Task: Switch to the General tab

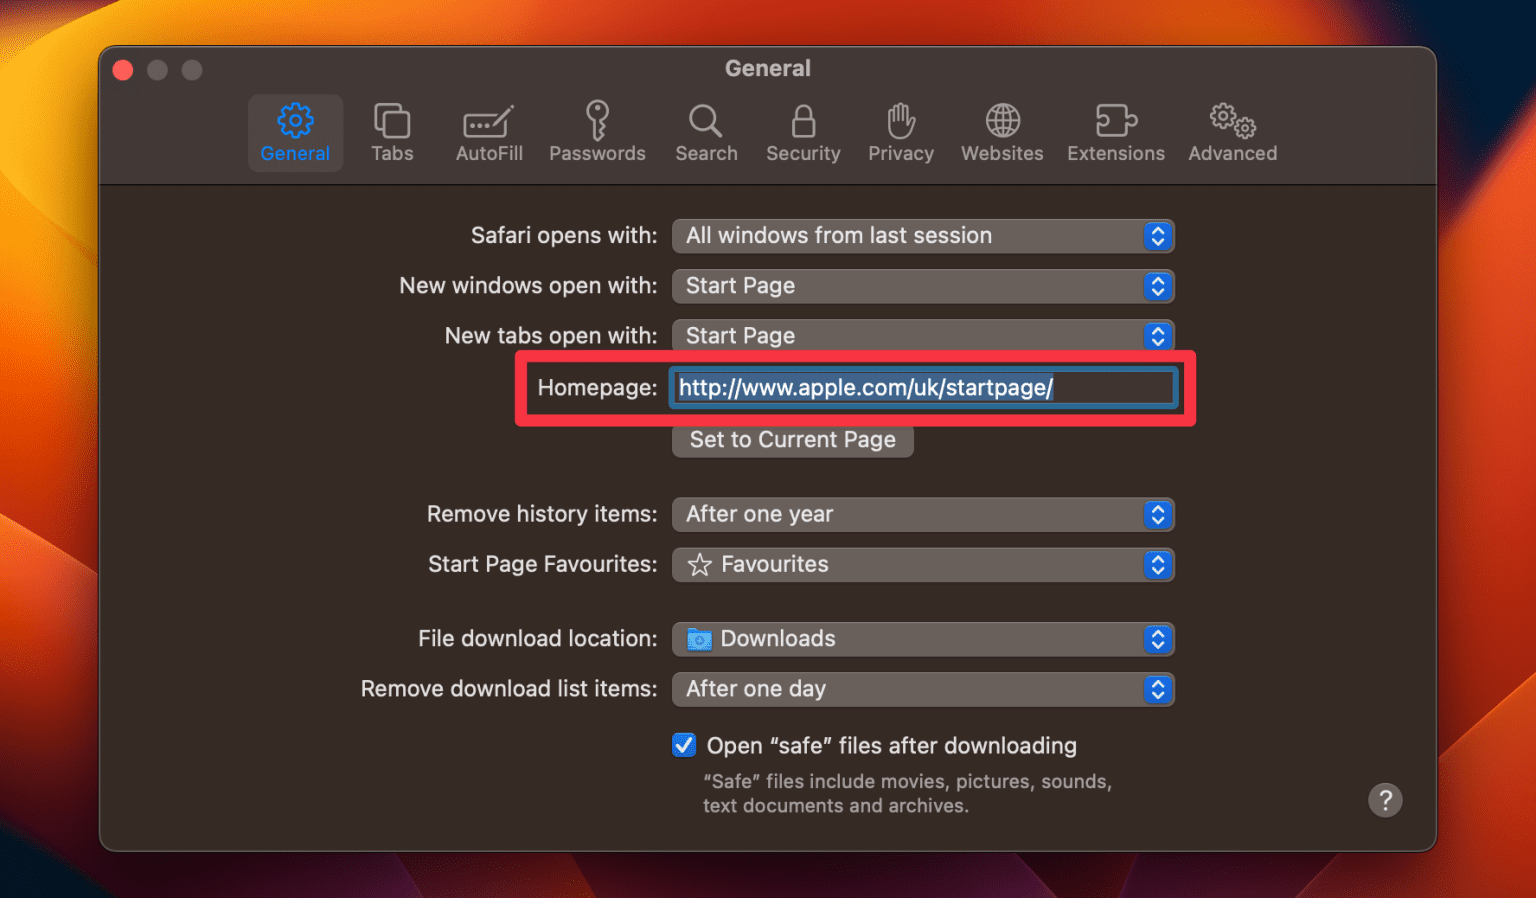Action: 295,131
